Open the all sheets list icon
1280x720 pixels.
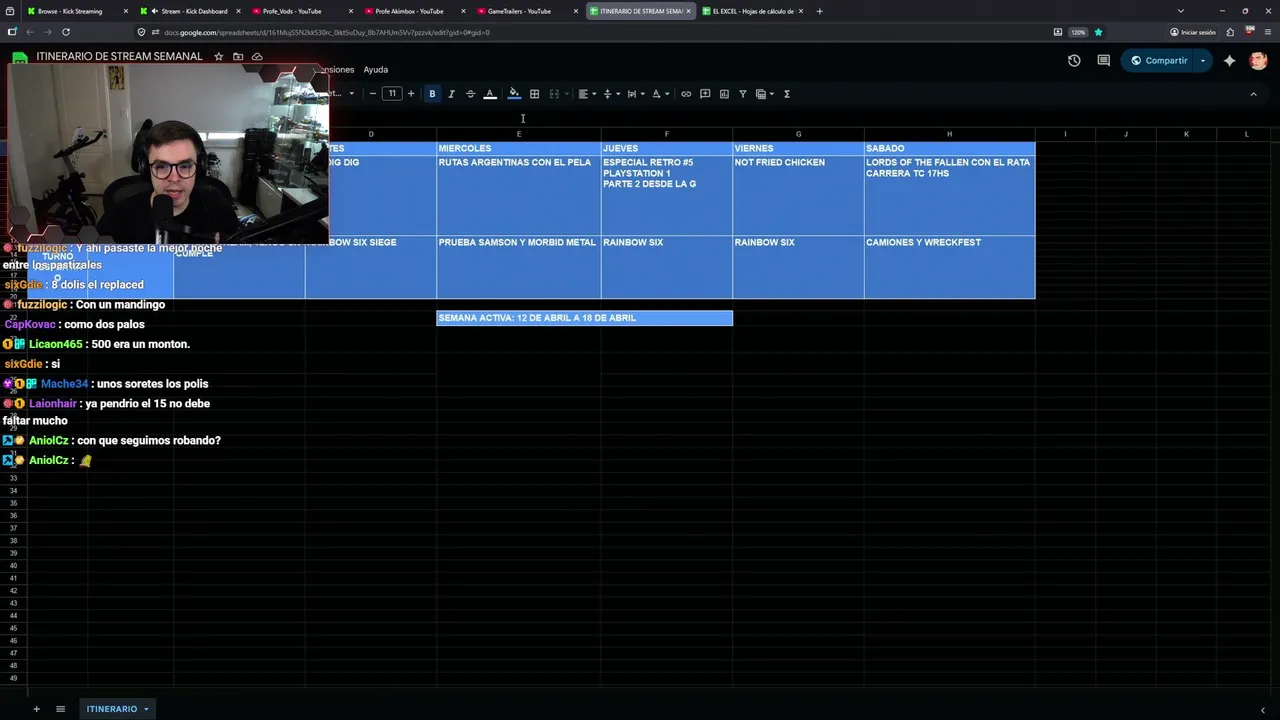click(x=60, y=709)
